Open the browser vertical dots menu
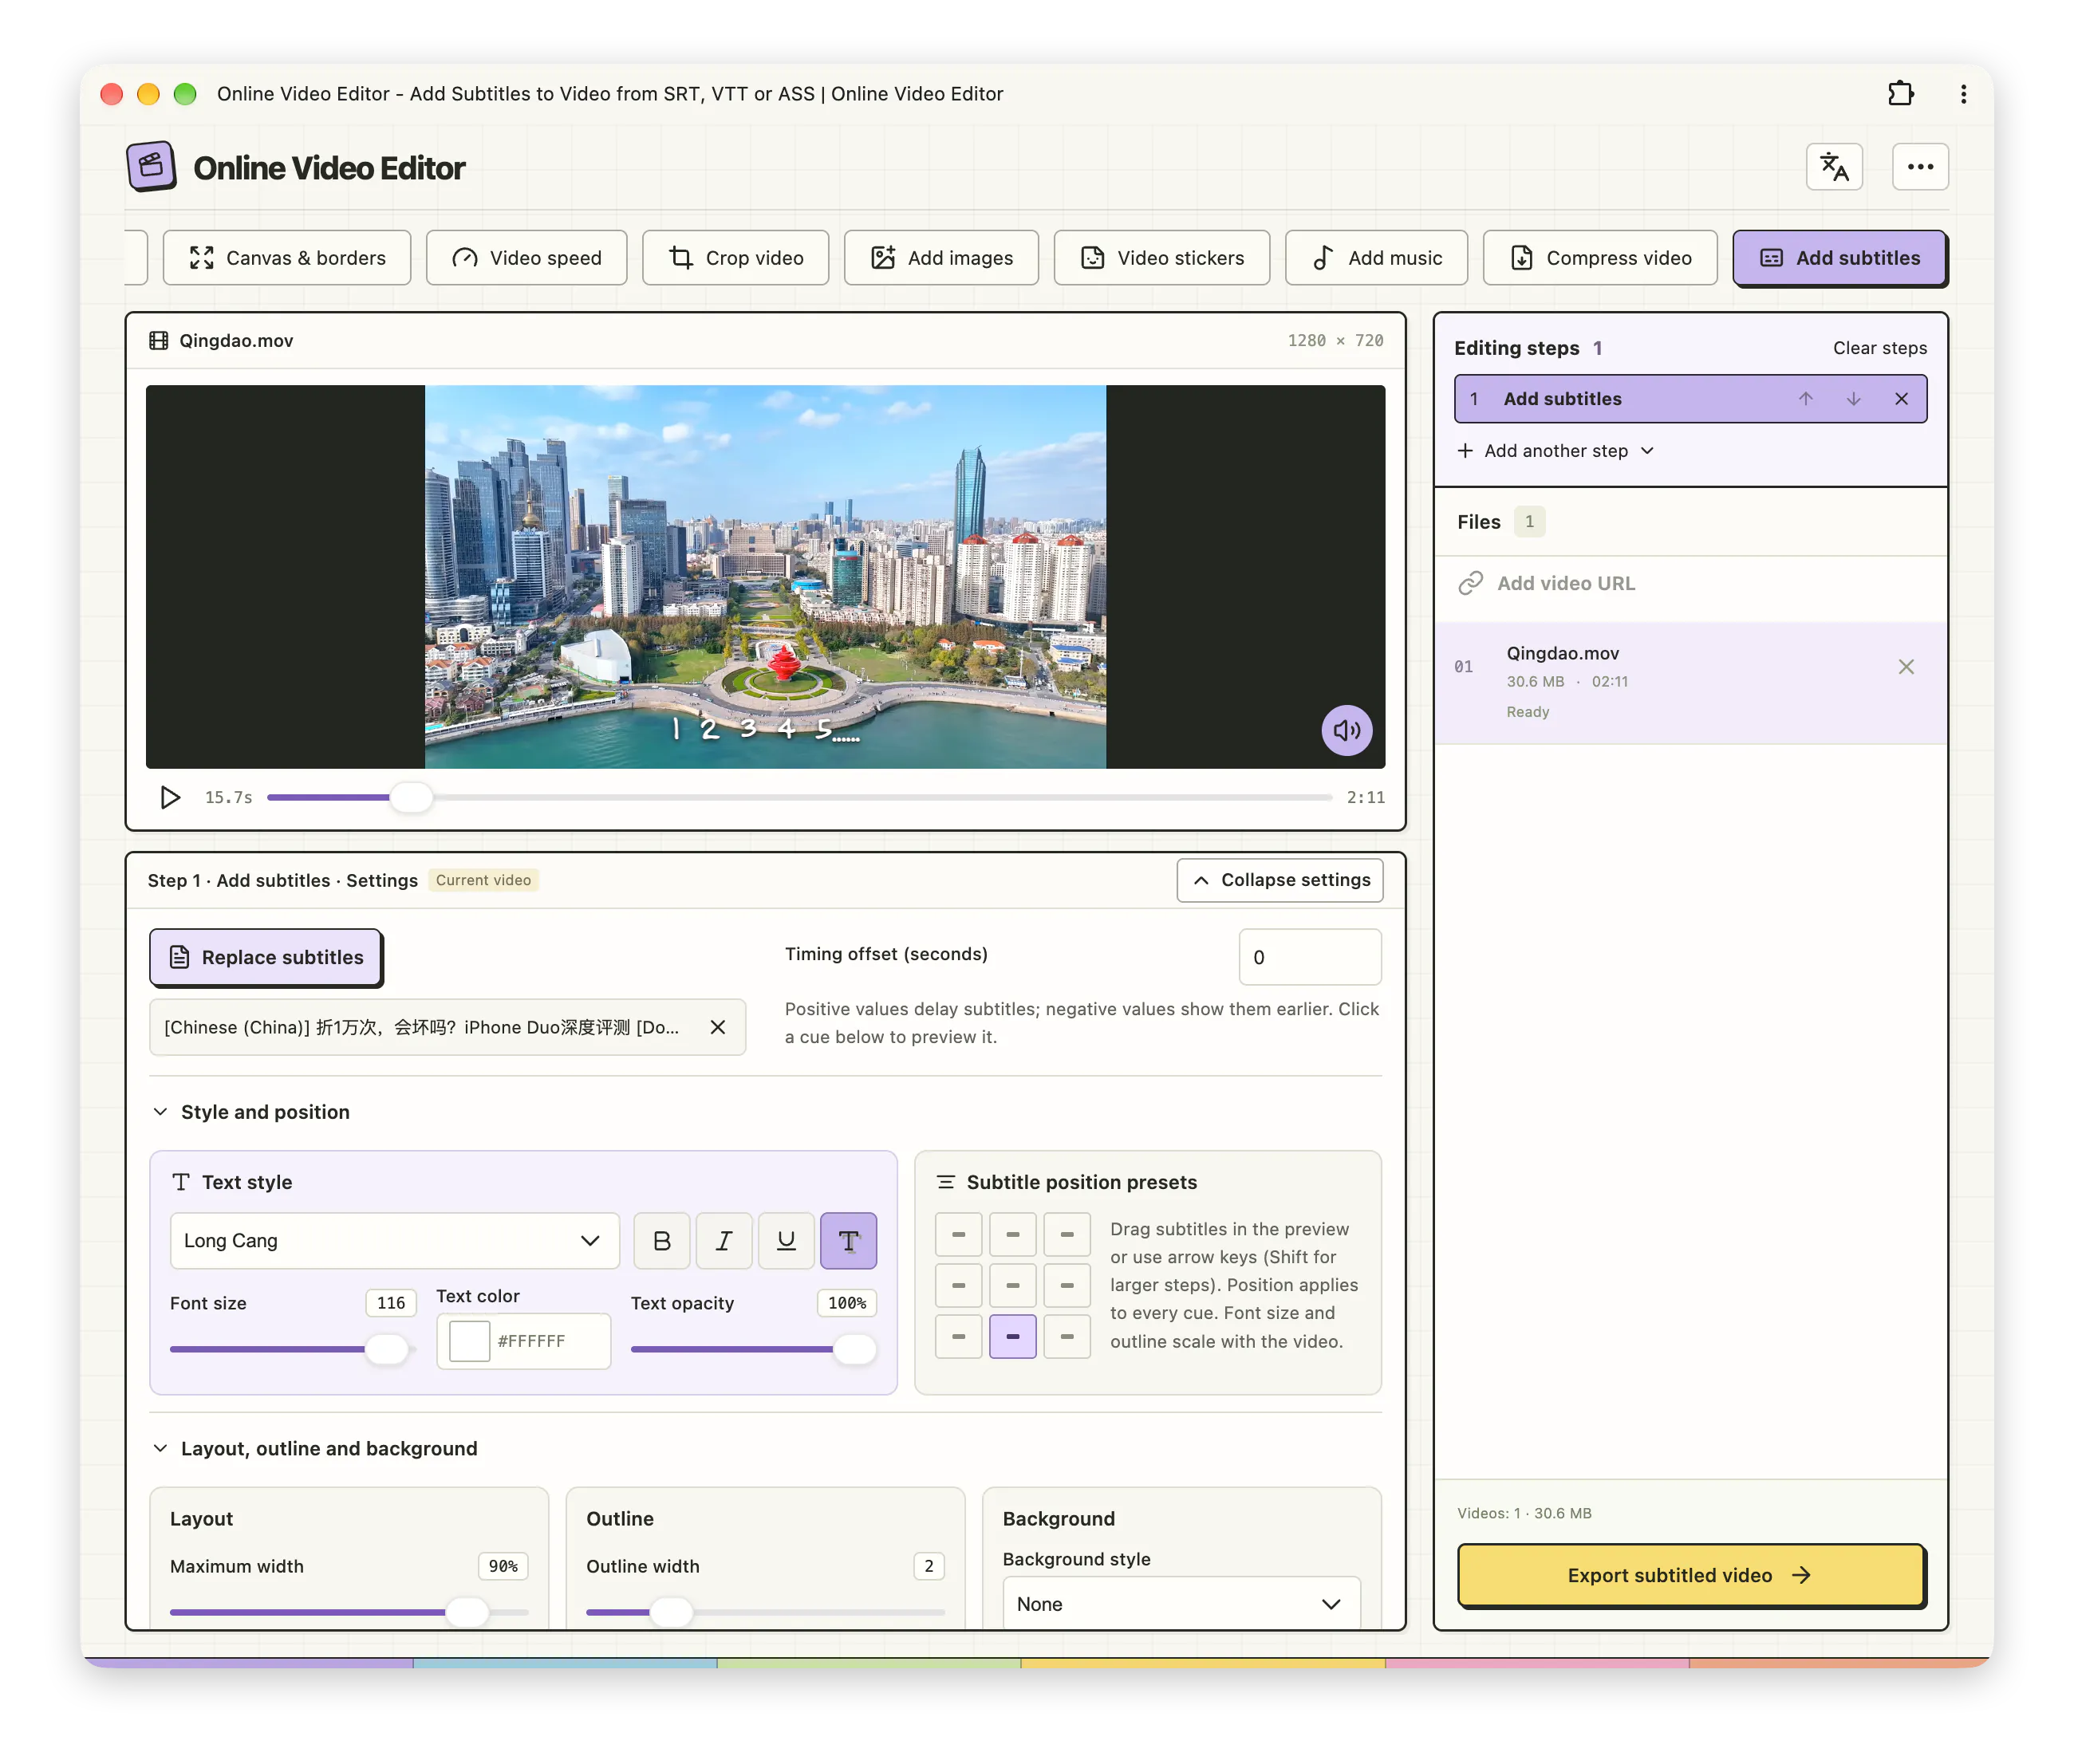This screenshot has height=1764, width=2074. (1963, 94)
